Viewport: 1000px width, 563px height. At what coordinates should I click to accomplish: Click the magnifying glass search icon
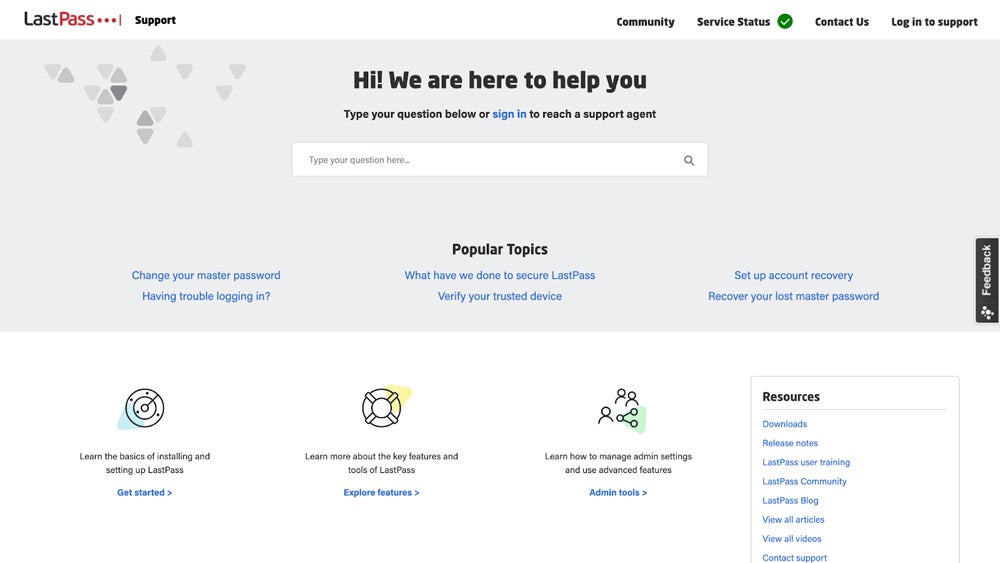tap(689, 160)
